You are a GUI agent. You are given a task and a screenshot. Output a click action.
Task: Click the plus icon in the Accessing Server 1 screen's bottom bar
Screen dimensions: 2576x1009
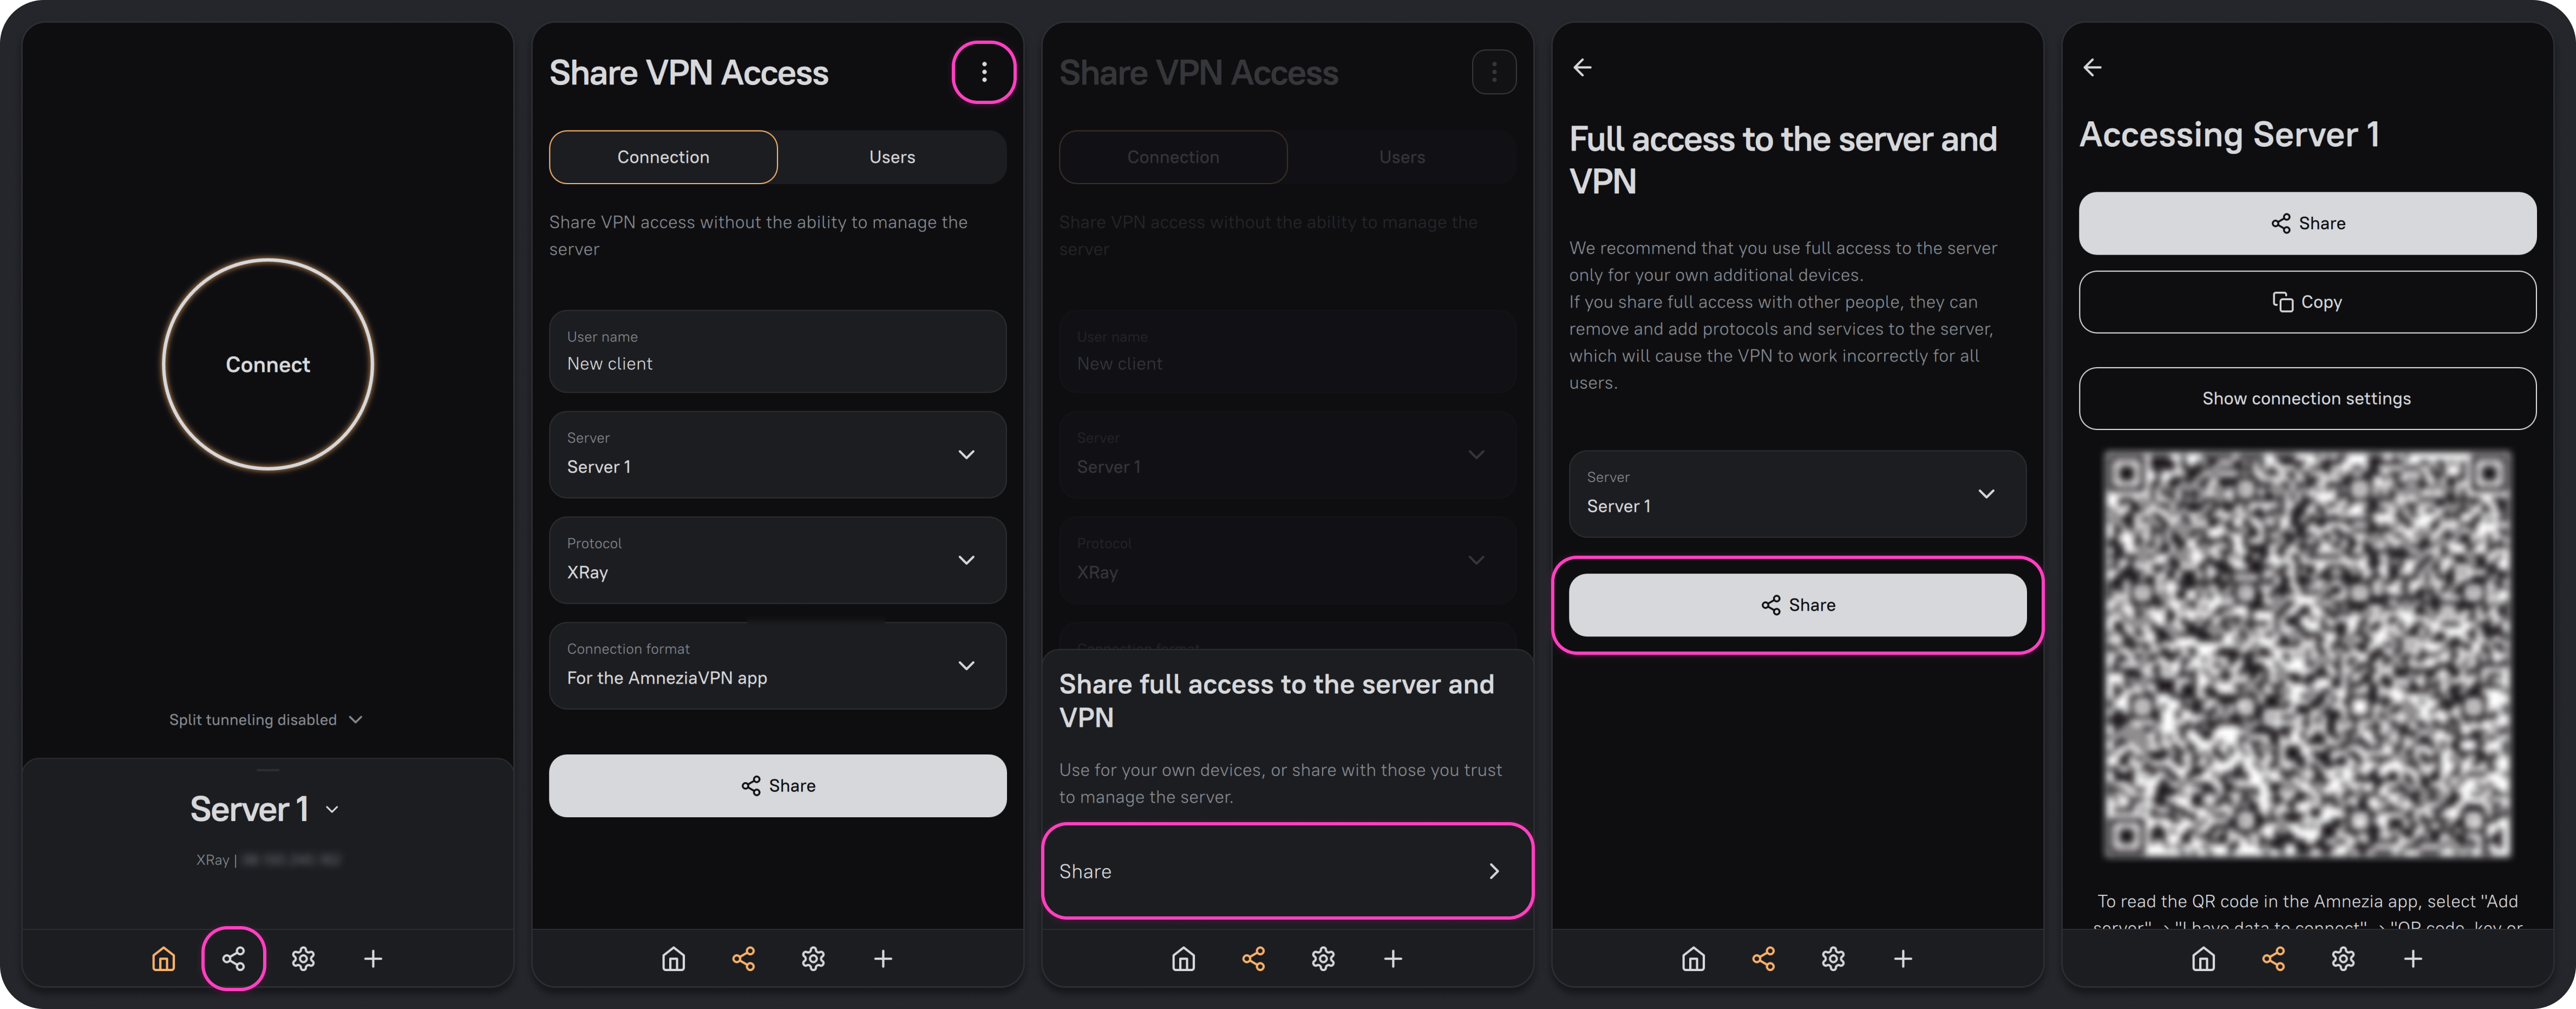click(2412, 959)
